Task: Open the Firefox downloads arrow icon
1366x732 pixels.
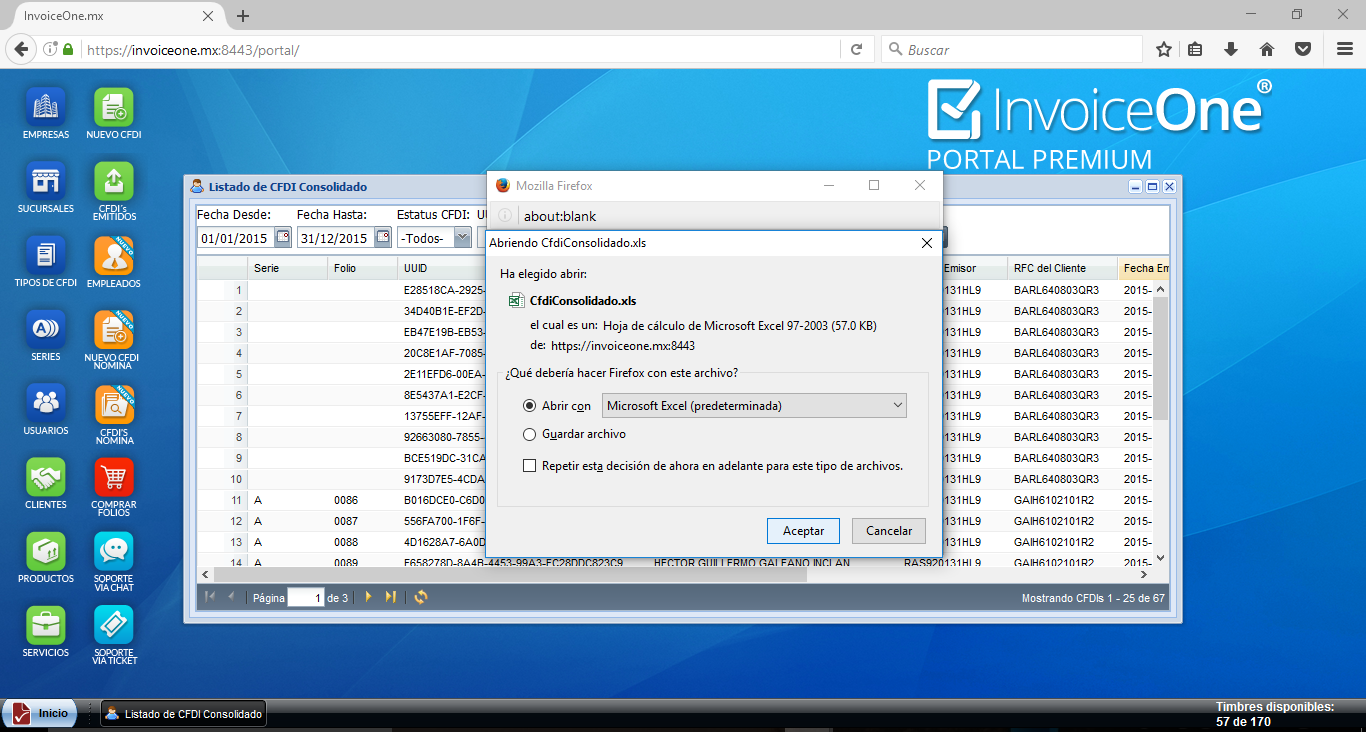Action: tap(1231, 49)
